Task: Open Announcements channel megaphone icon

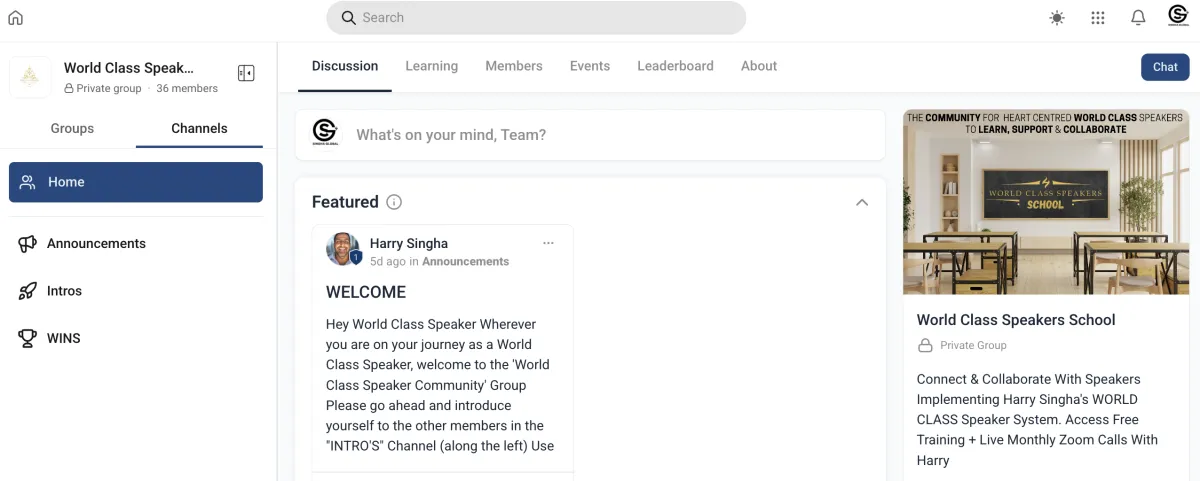Action: (x=28, y=244)
